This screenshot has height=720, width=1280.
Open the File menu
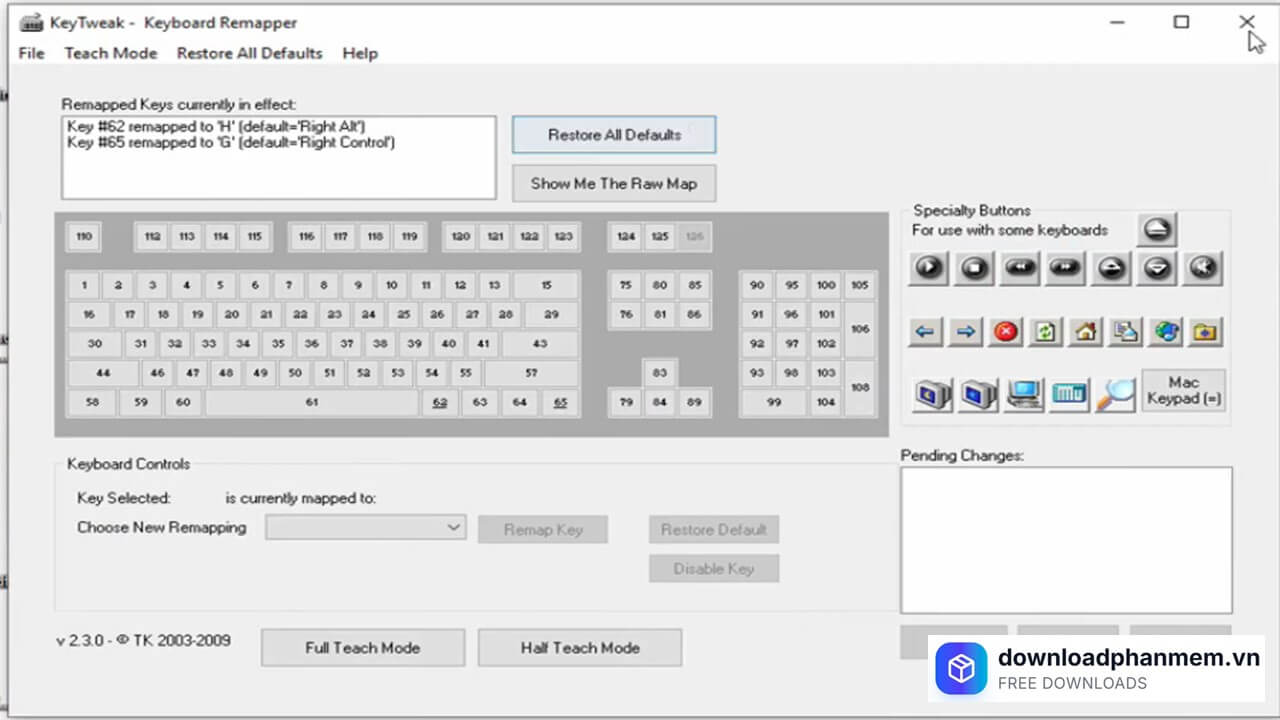click(32, 53)
